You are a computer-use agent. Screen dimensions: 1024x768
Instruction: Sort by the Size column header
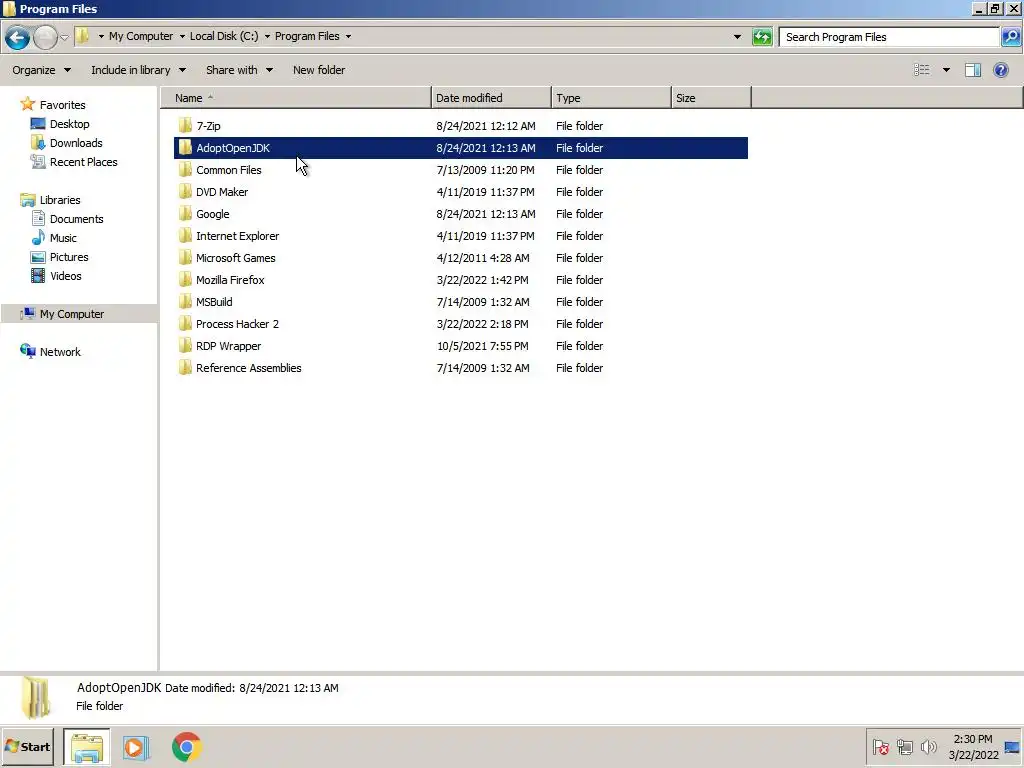pyautogui.click(x=711, y=98)
